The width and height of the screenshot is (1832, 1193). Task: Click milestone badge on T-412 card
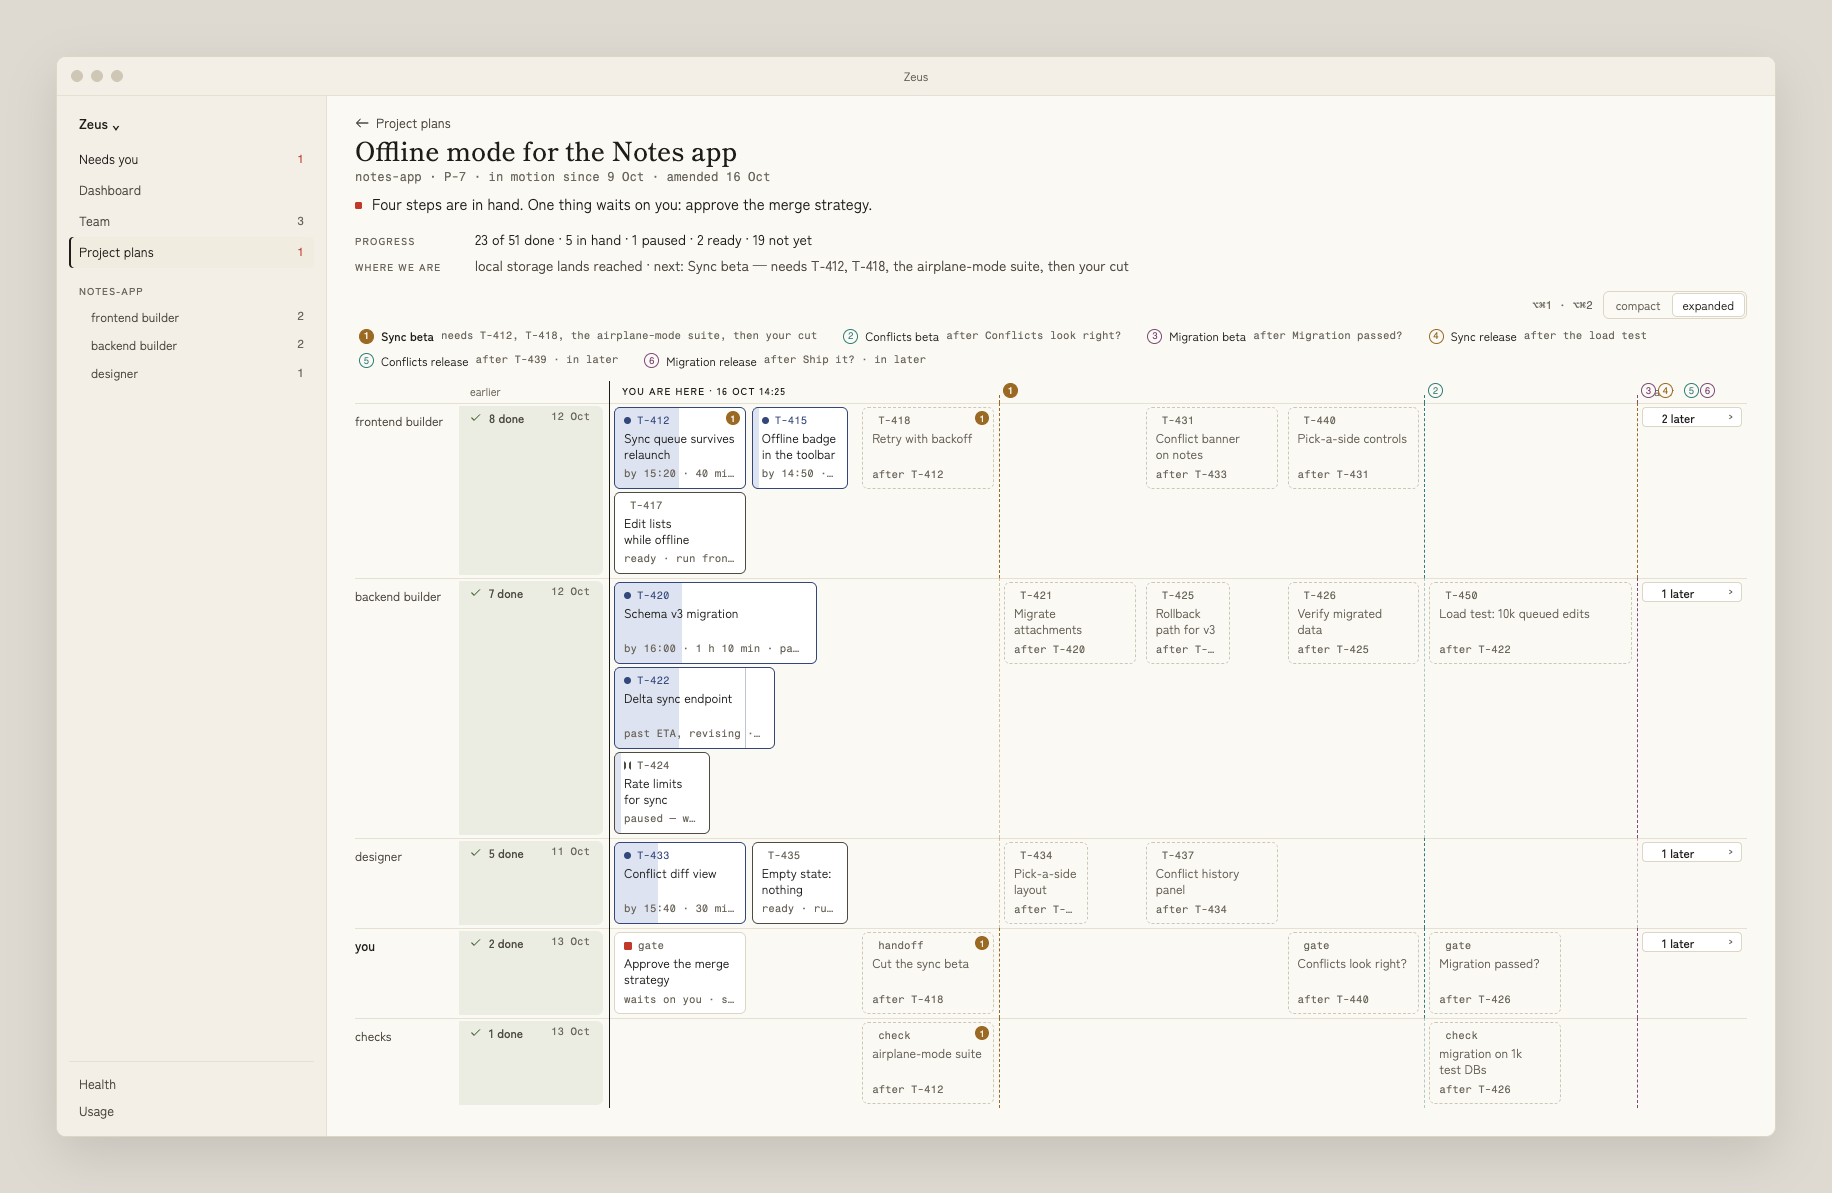[733, 418]
